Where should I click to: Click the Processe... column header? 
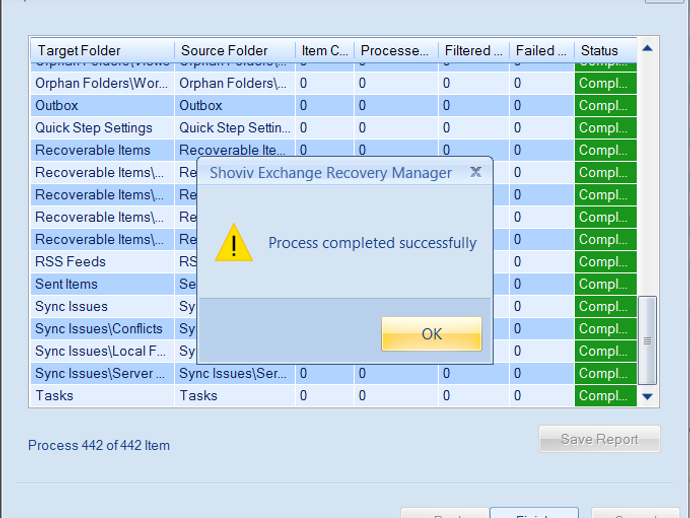coord(396,50)
